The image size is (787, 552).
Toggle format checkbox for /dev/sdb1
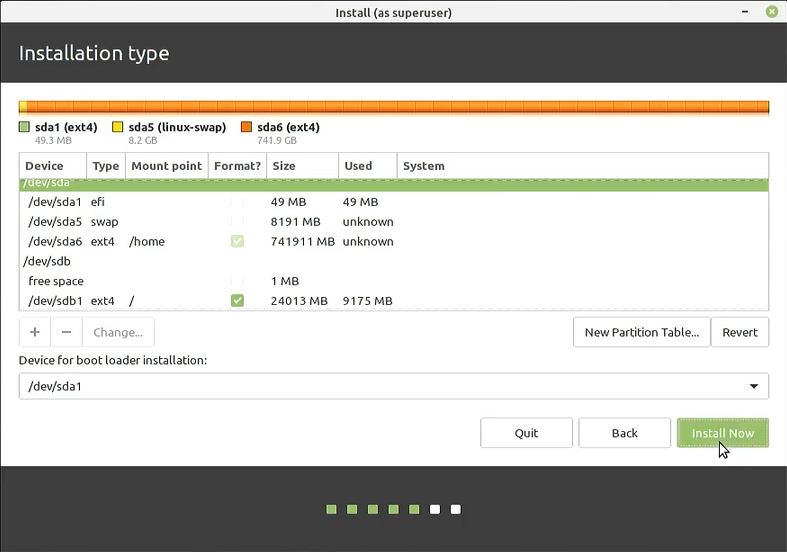click(237, 301)
